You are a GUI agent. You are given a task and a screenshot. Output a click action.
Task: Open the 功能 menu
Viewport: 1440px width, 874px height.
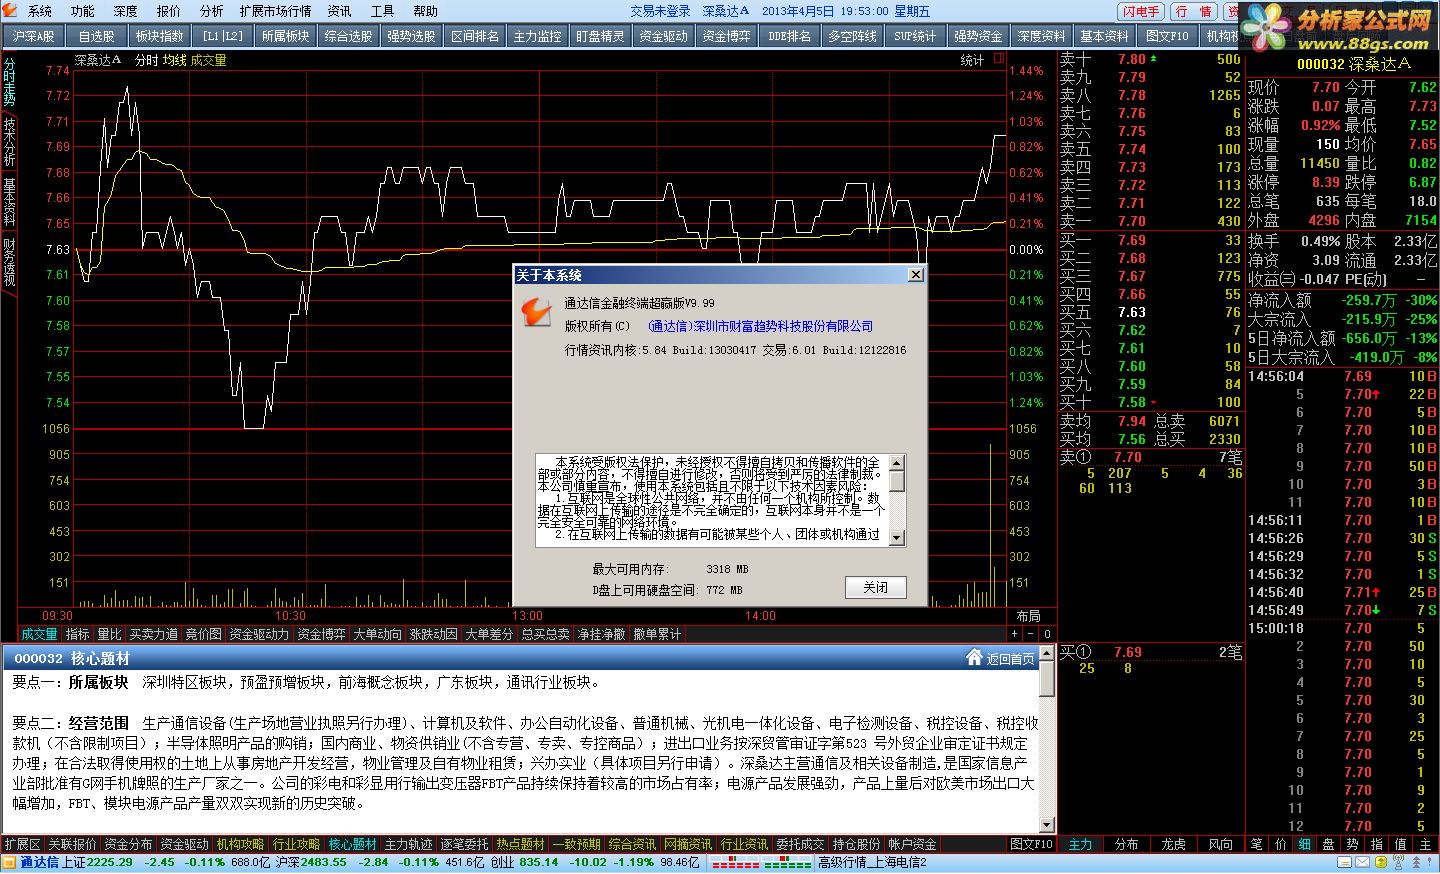[x=83, y=11]
